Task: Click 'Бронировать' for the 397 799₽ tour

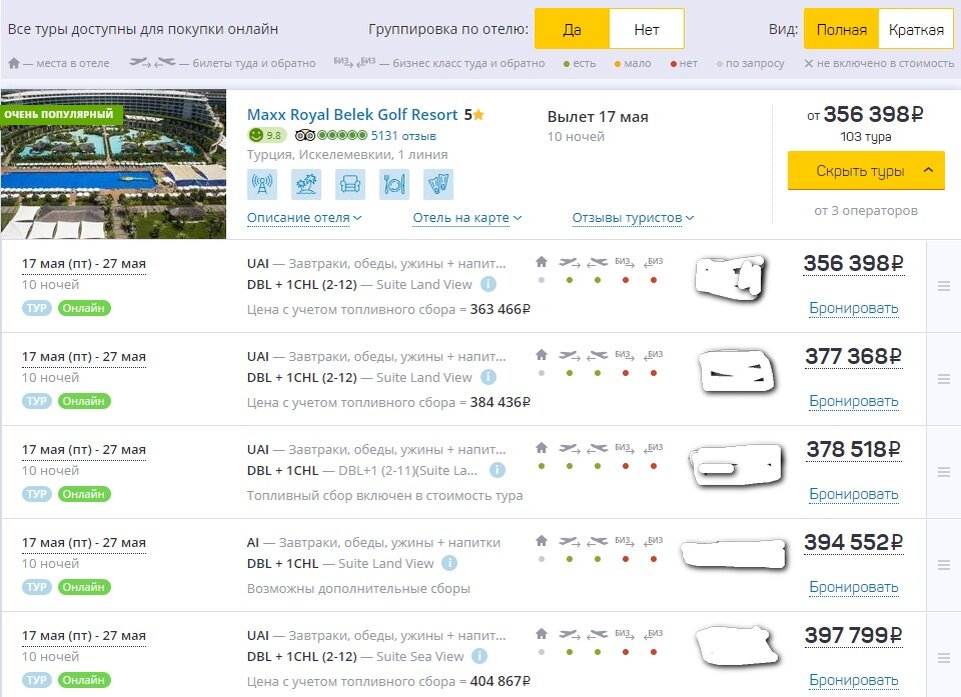Action: click(x=853, y=680)
